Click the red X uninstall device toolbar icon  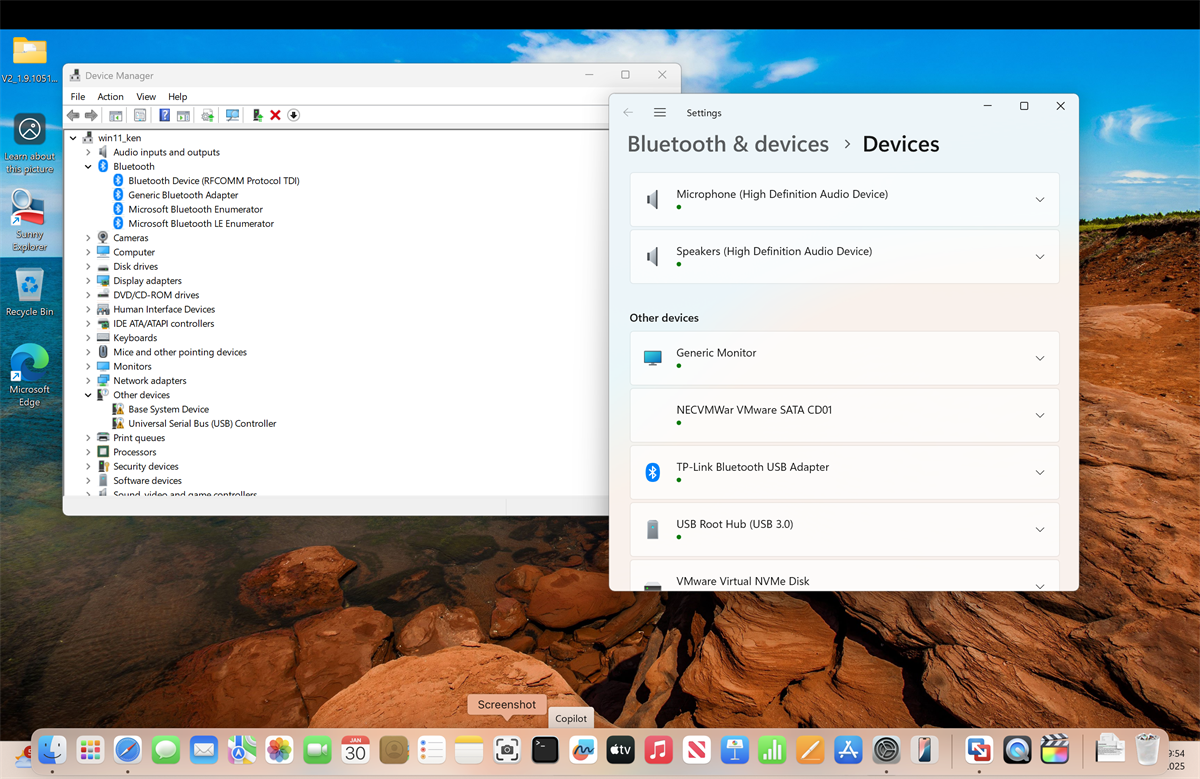tap(275, 115)
